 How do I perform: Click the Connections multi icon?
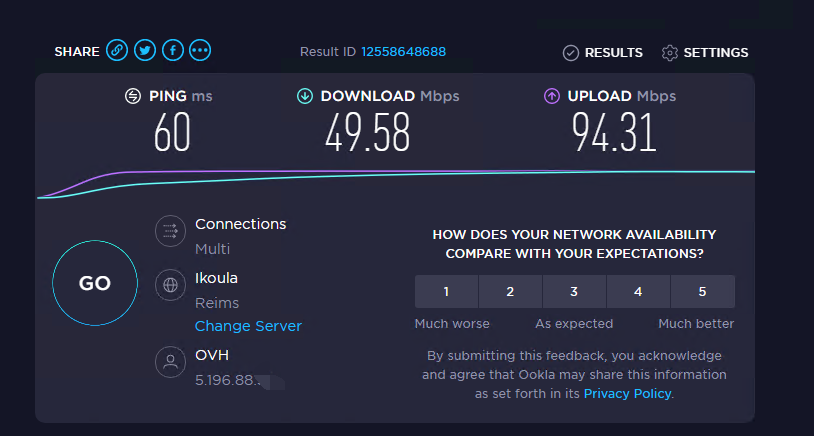coord(170,232)
